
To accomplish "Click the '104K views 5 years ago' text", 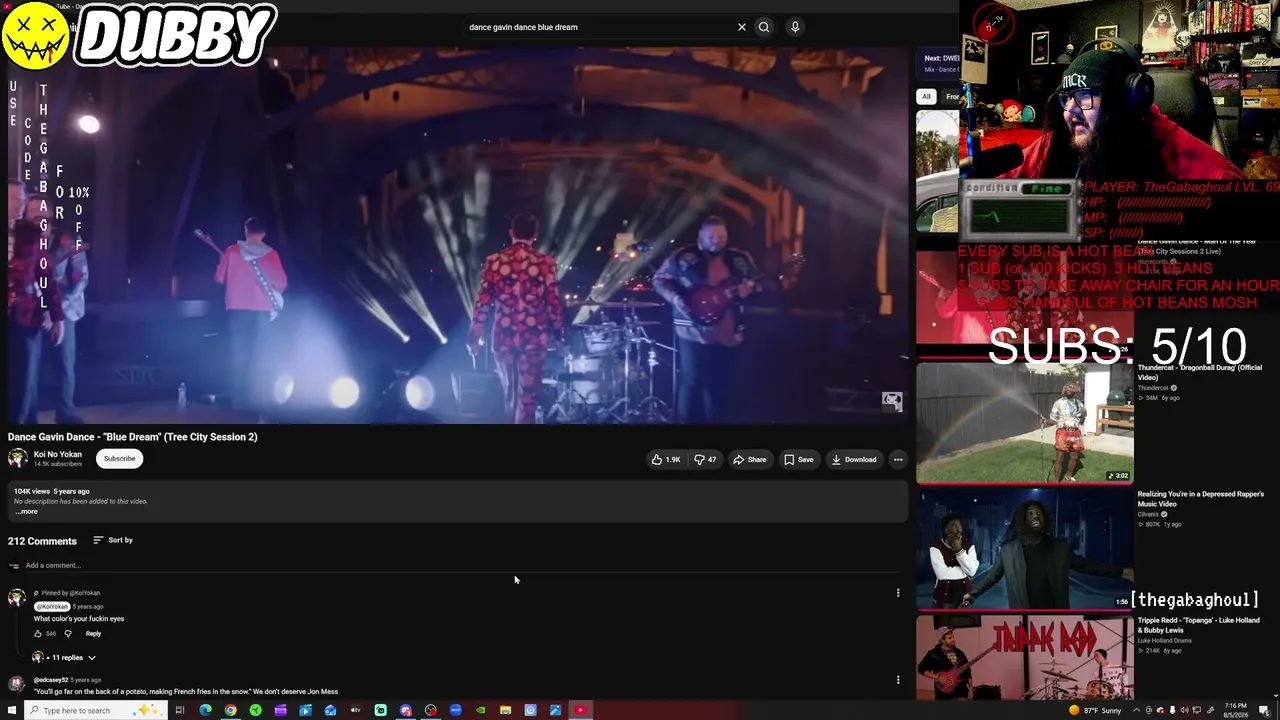I will point(51,491).
